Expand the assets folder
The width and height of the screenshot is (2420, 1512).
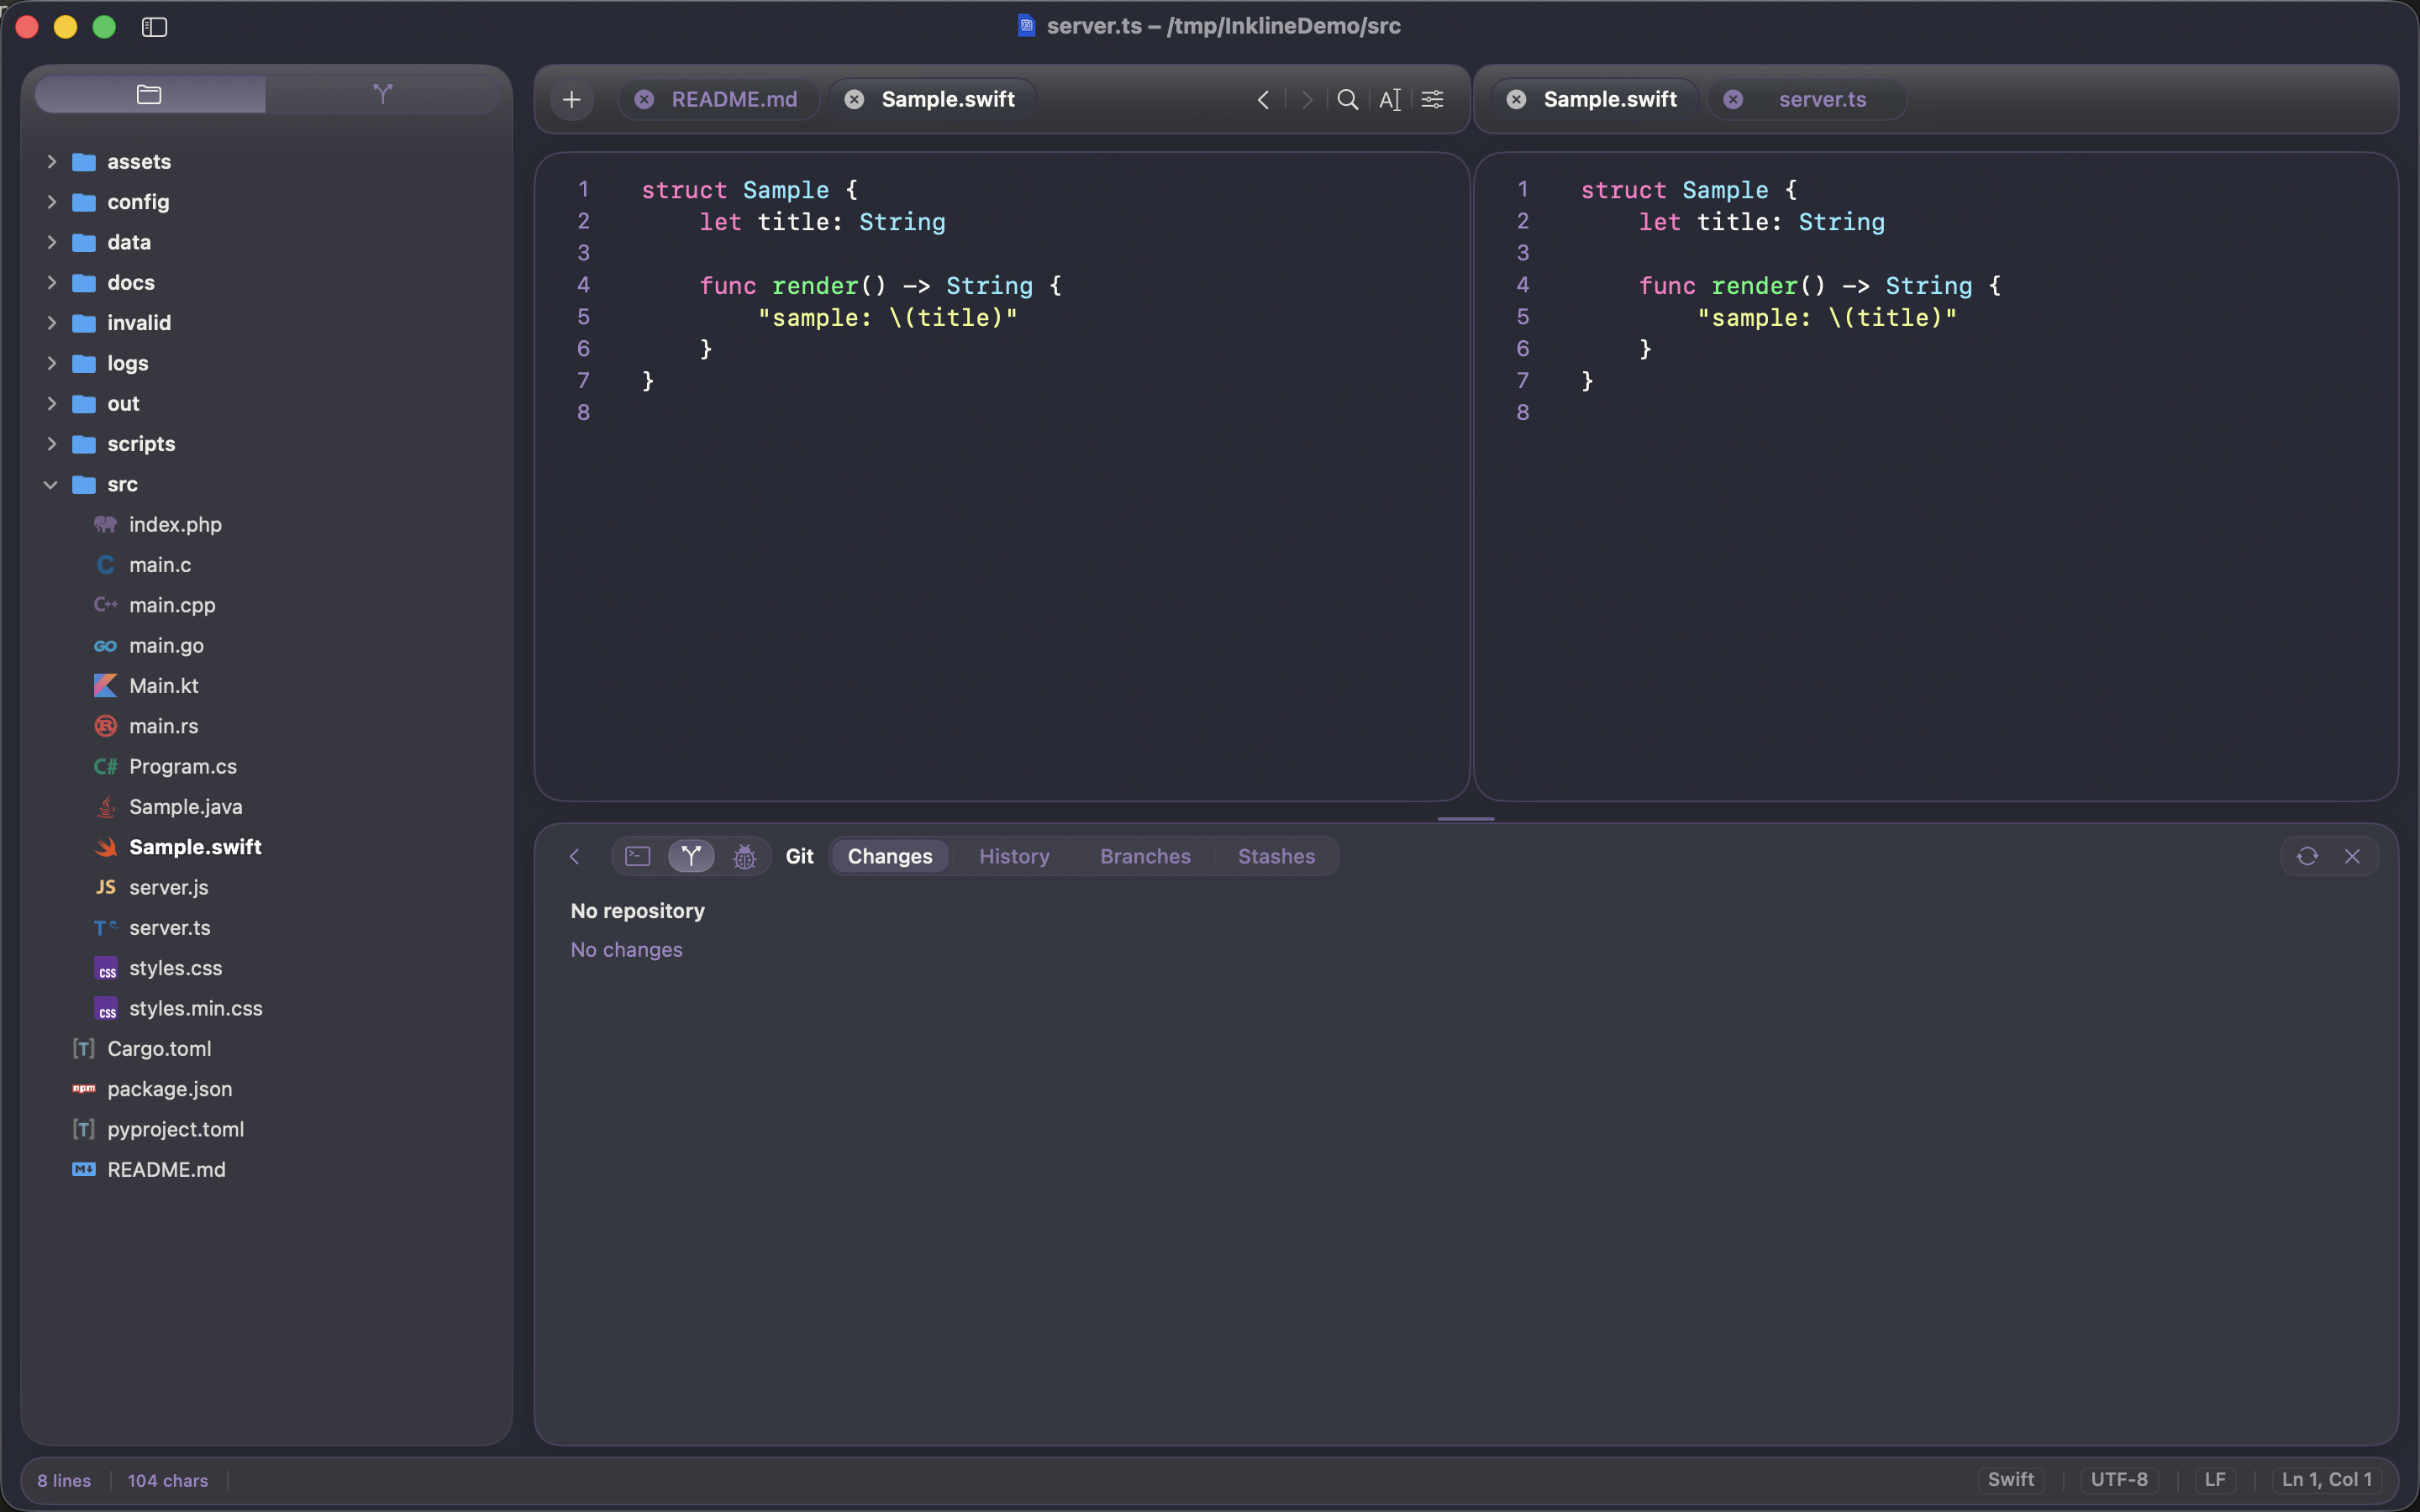[52, 161]
